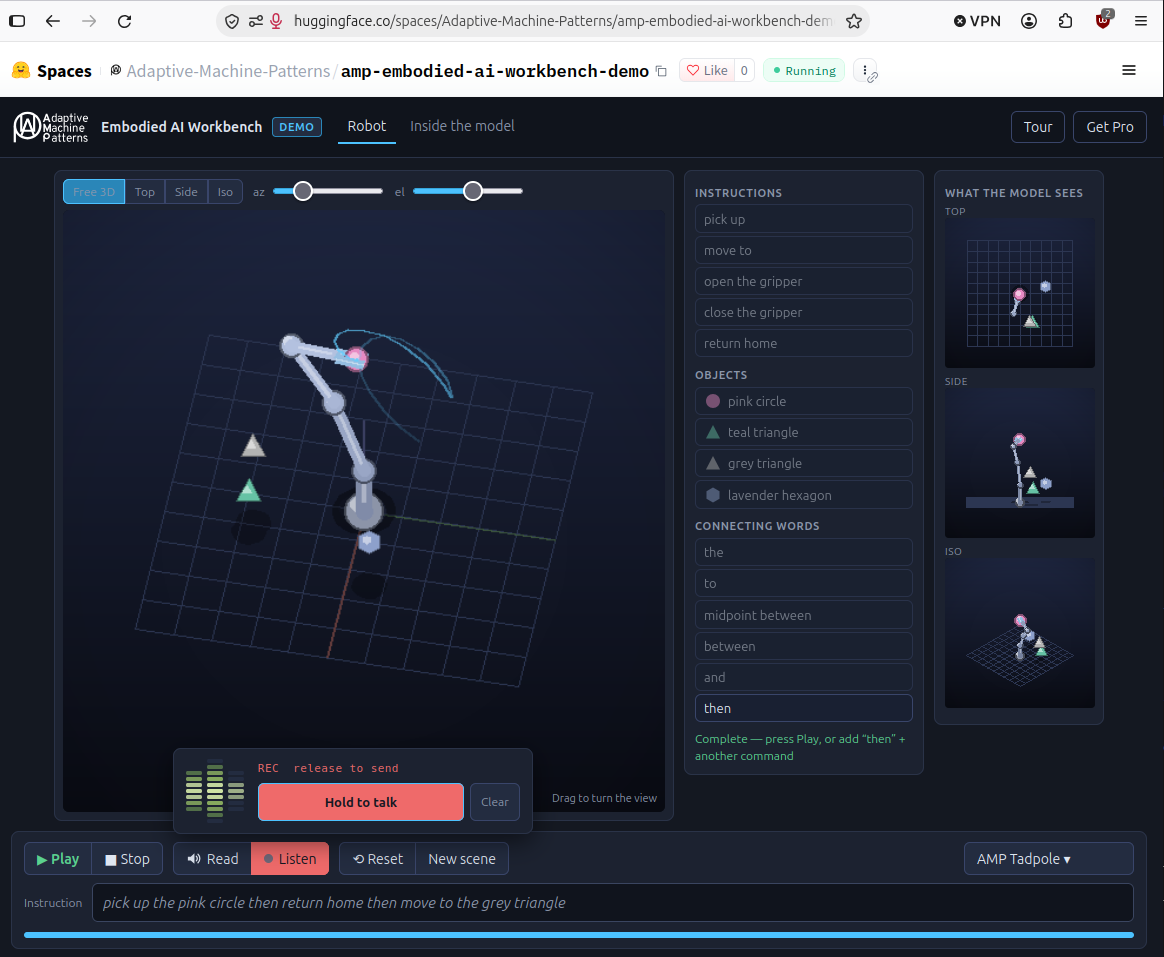Reload the page with the refresh icon
Image resolution: width=1164 pixels, height=957 pixels.
(125, 21)
